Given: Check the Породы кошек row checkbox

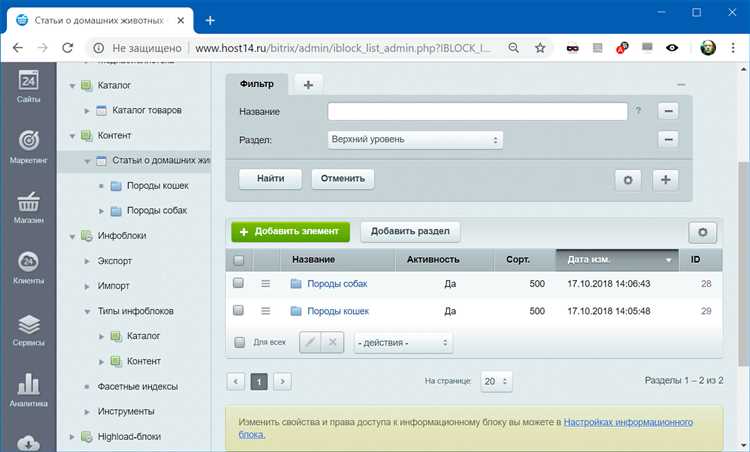Looking at the screenshot, I should click(238, 310).
